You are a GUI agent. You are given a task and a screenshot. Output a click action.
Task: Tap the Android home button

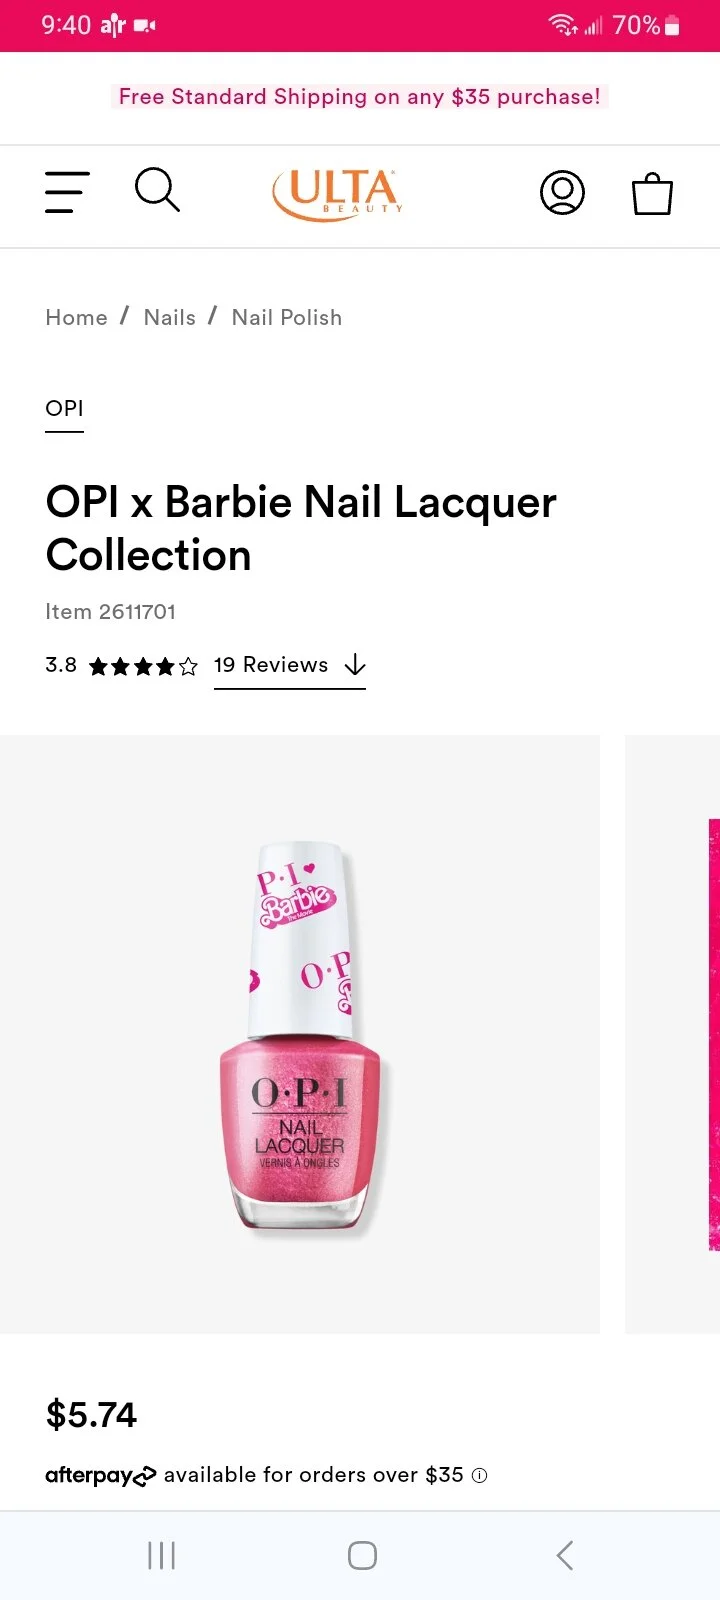(362, 1555)
